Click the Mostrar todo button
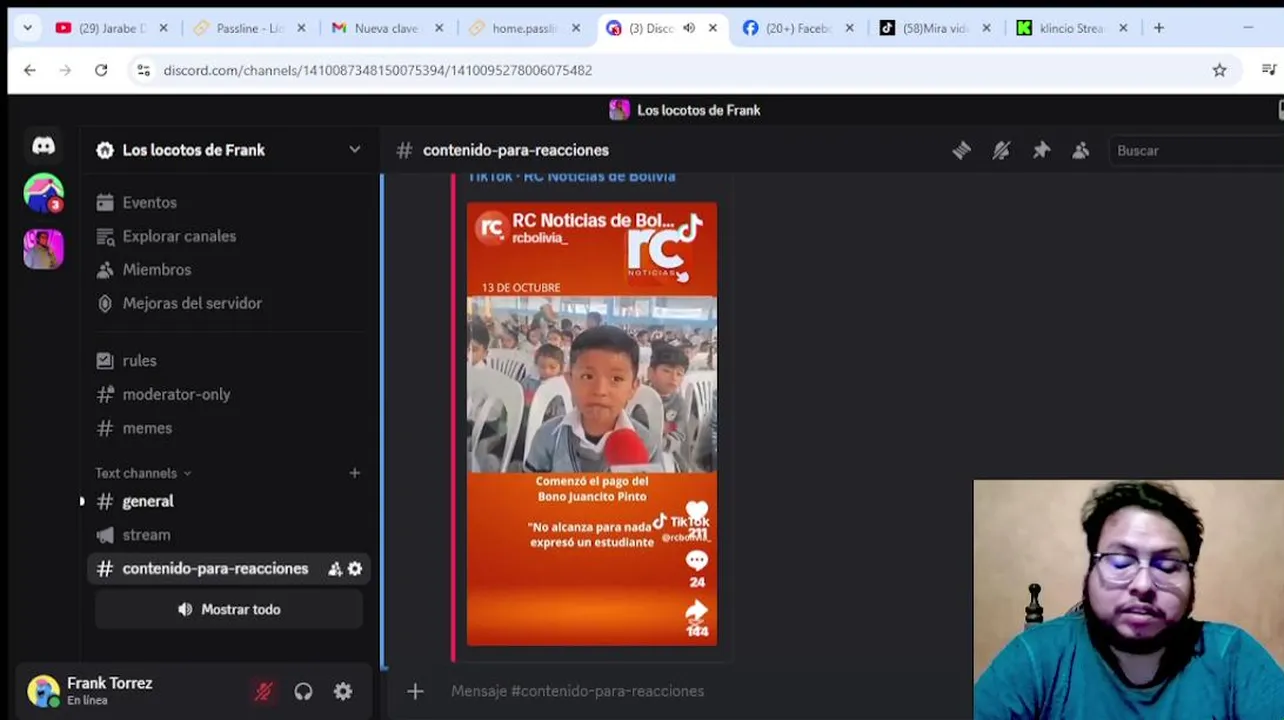 click(229, 609)
